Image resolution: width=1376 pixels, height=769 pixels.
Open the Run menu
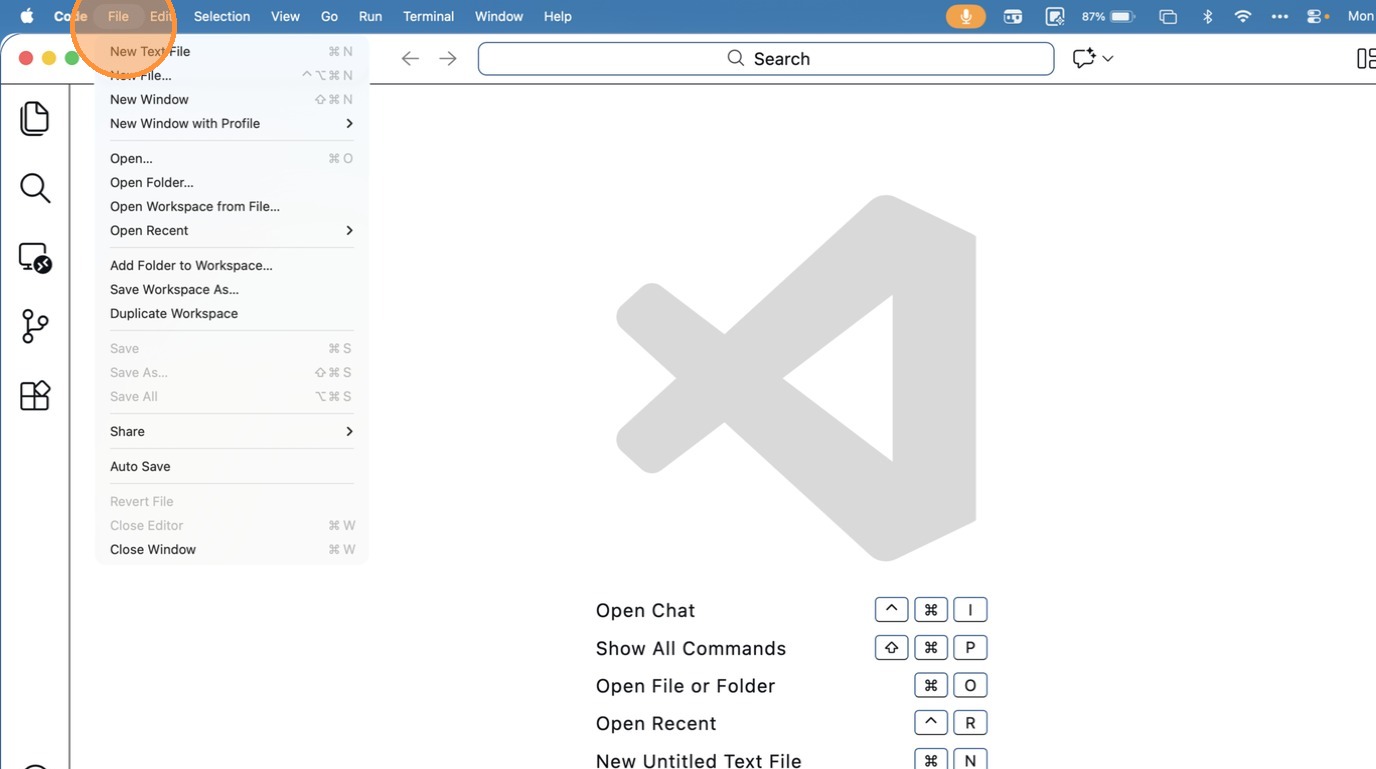pos(370,16)
